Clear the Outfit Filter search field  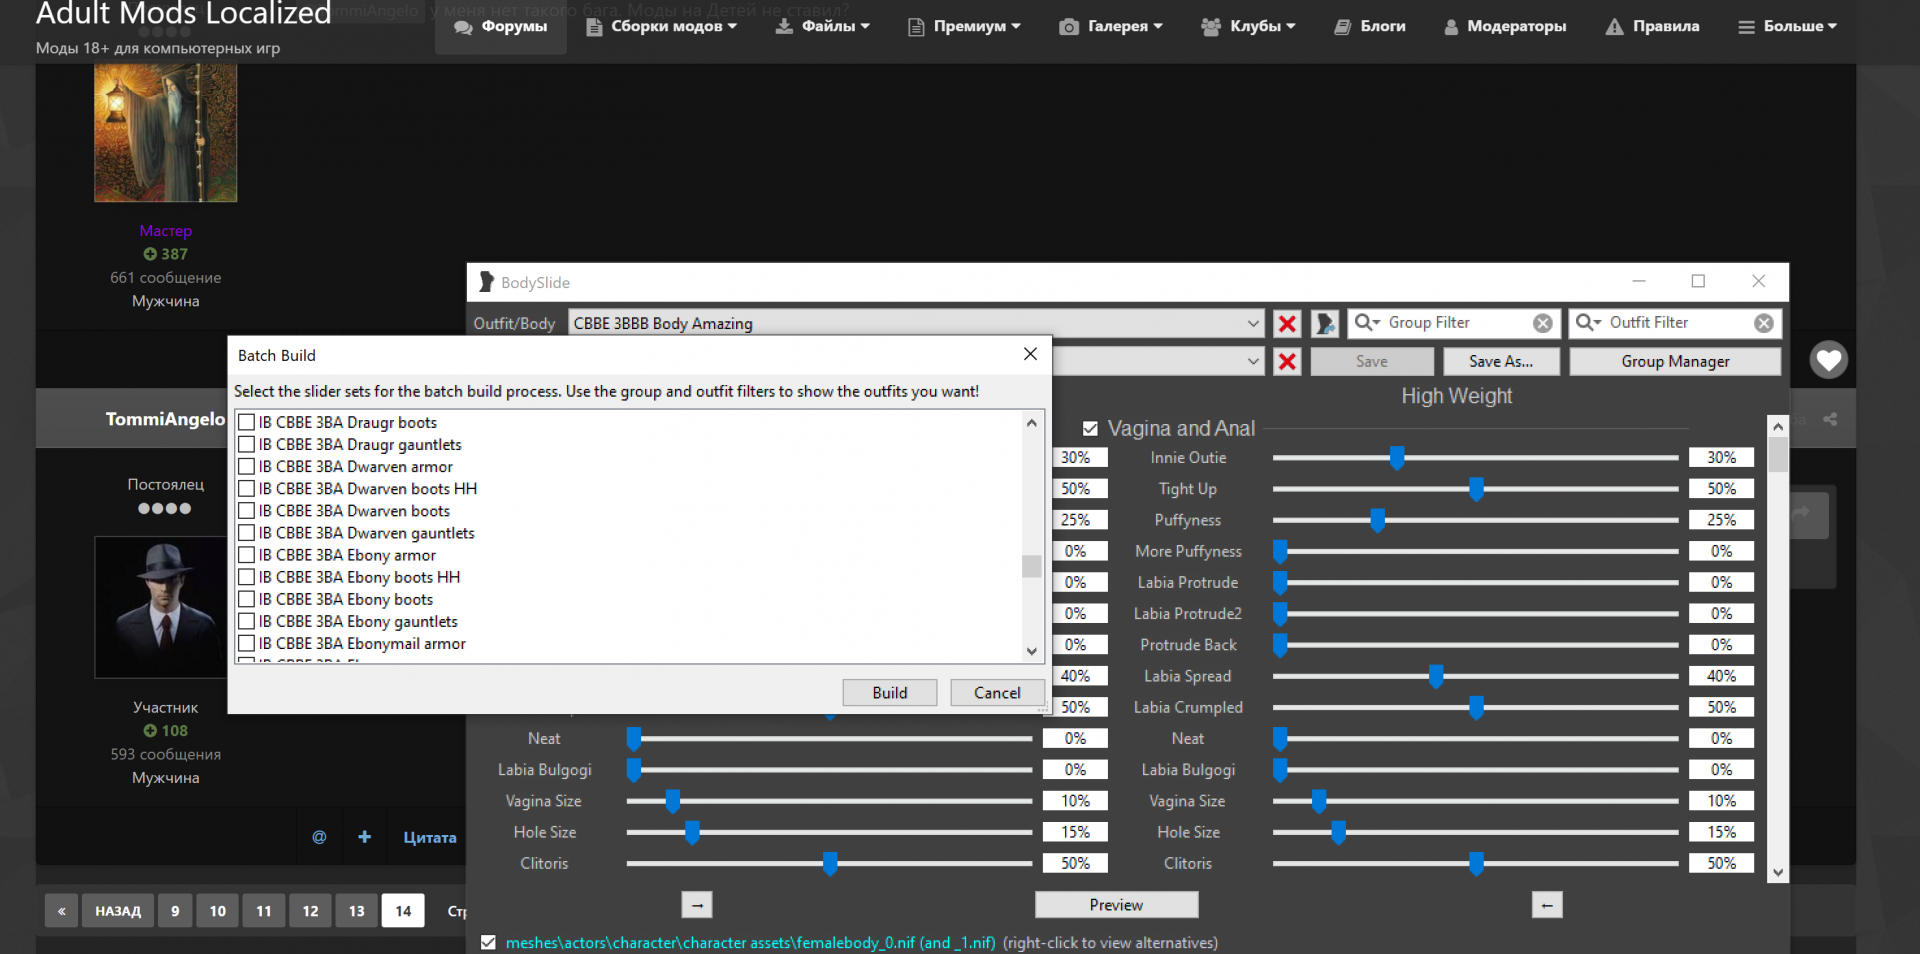coord(1764,323)
